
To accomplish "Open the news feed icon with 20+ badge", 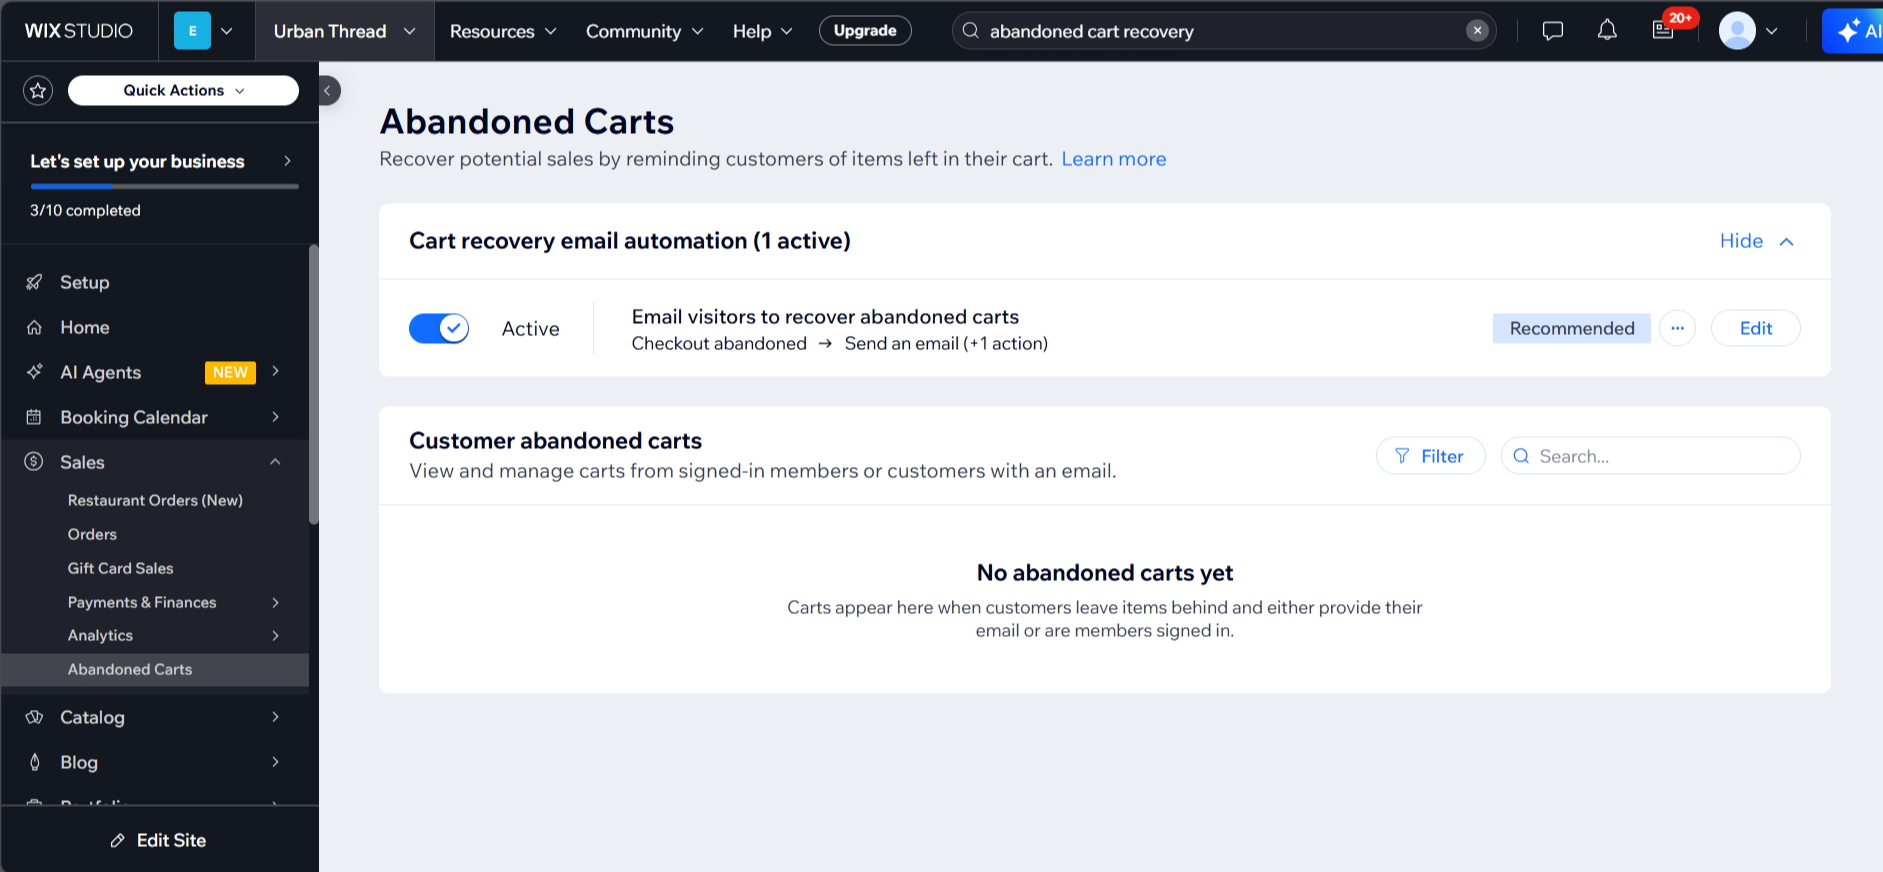I will click(x=1663, y=30).
